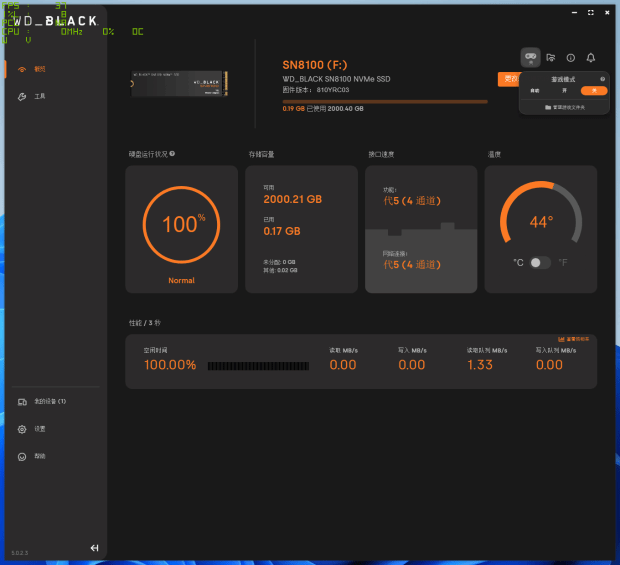The height and width of the screenshot is (565, 620).
Task: Open the performance chart link in the performance card
Action: tap(573, 339)
